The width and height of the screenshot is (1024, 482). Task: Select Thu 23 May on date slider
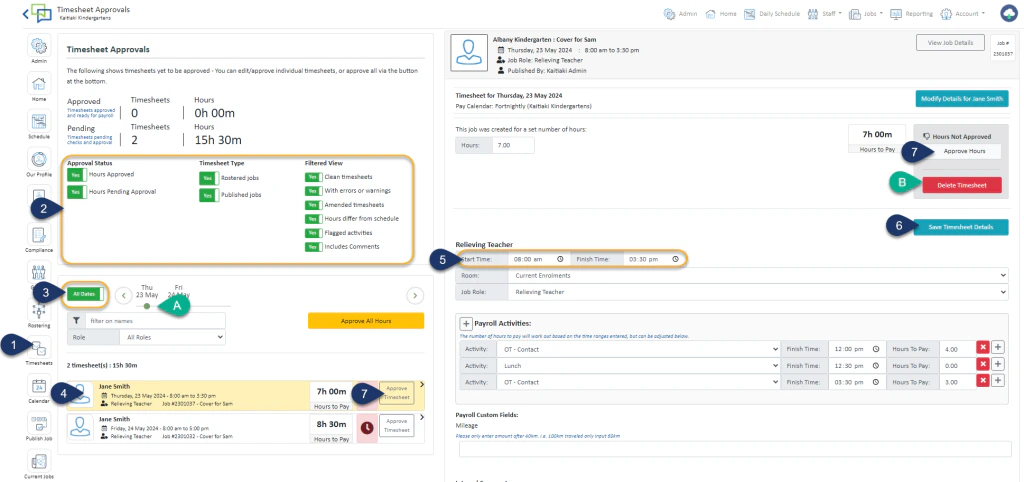point(147,306)
